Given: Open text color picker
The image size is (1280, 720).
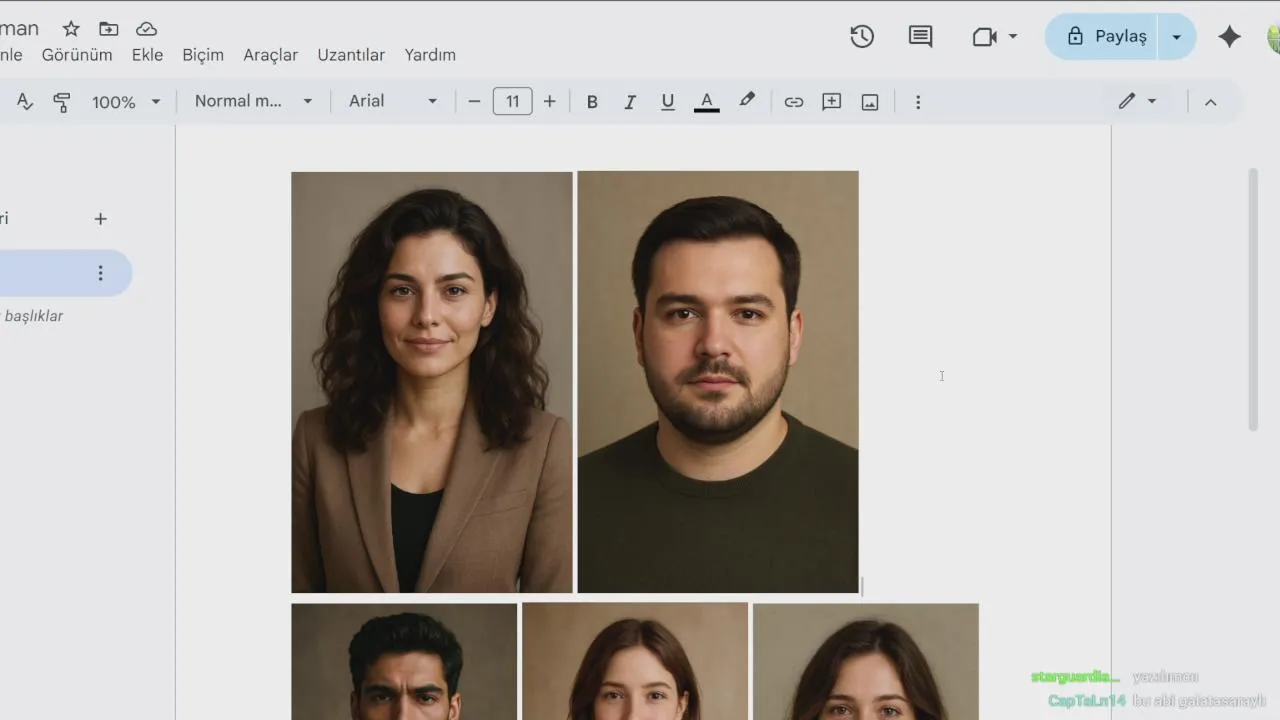Looking at the screenshot, I should [x=707, y=102].
